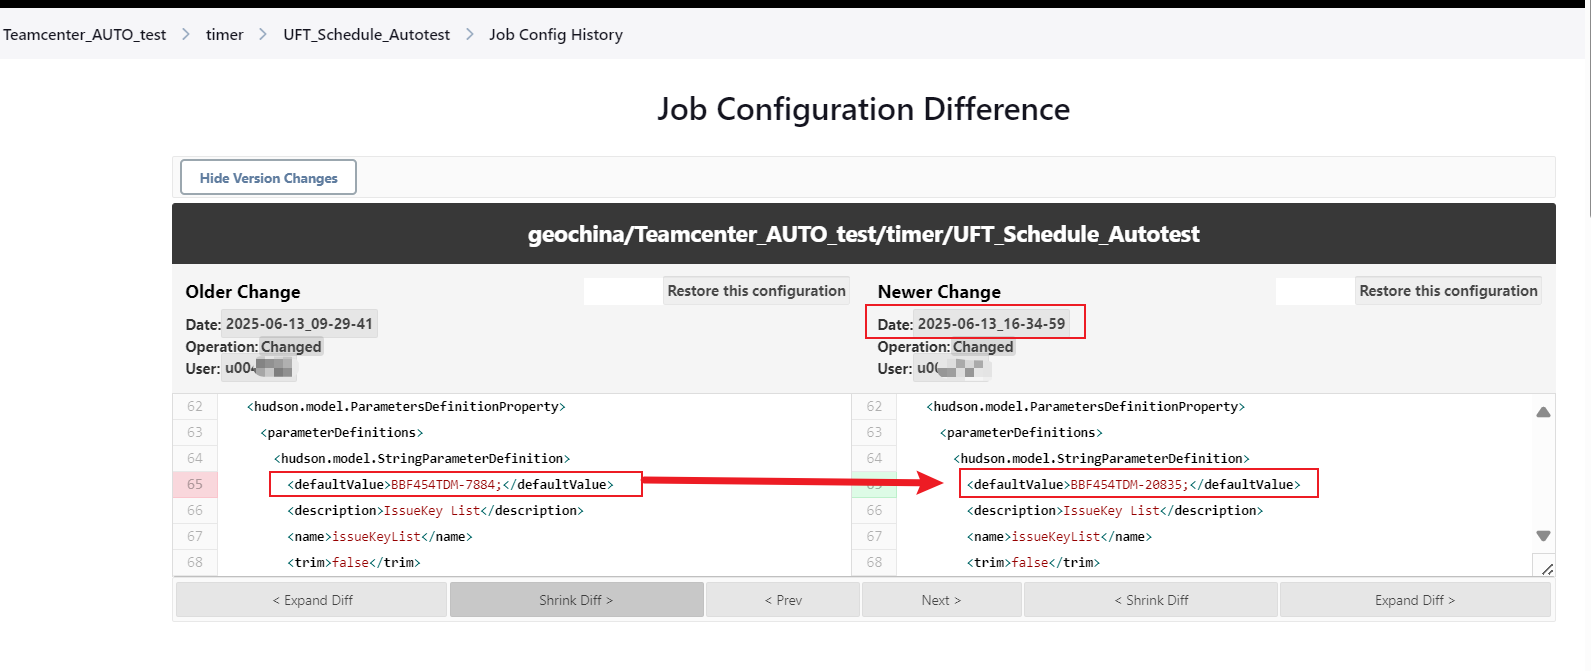Click line number 68 in older pane
Image resolution: width=1591 pixels, height=671 pixels.
(x=195, y=562)
